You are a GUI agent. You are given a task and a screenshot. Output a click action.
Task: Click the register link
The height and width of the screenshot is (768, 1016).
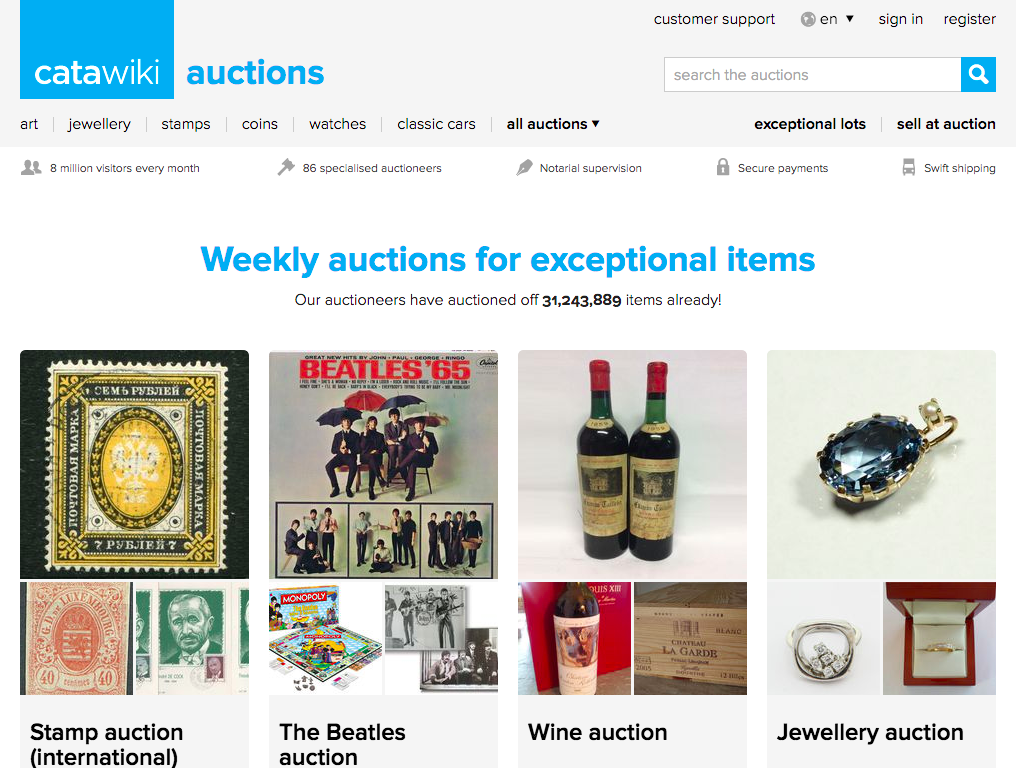tap(969, 19)
